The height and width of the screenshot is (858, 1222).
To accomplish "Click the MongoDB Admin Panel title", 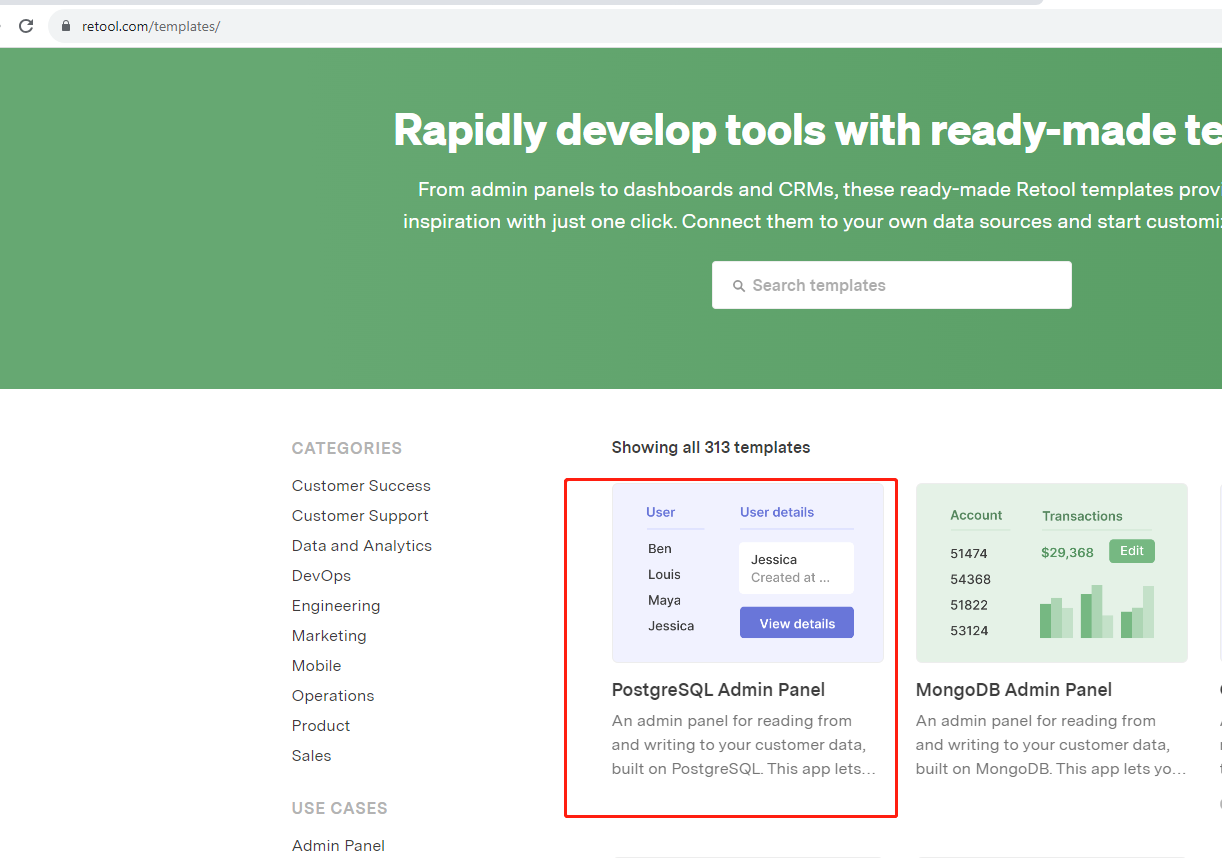I will pyautogui.click(x=1014, y=690).
